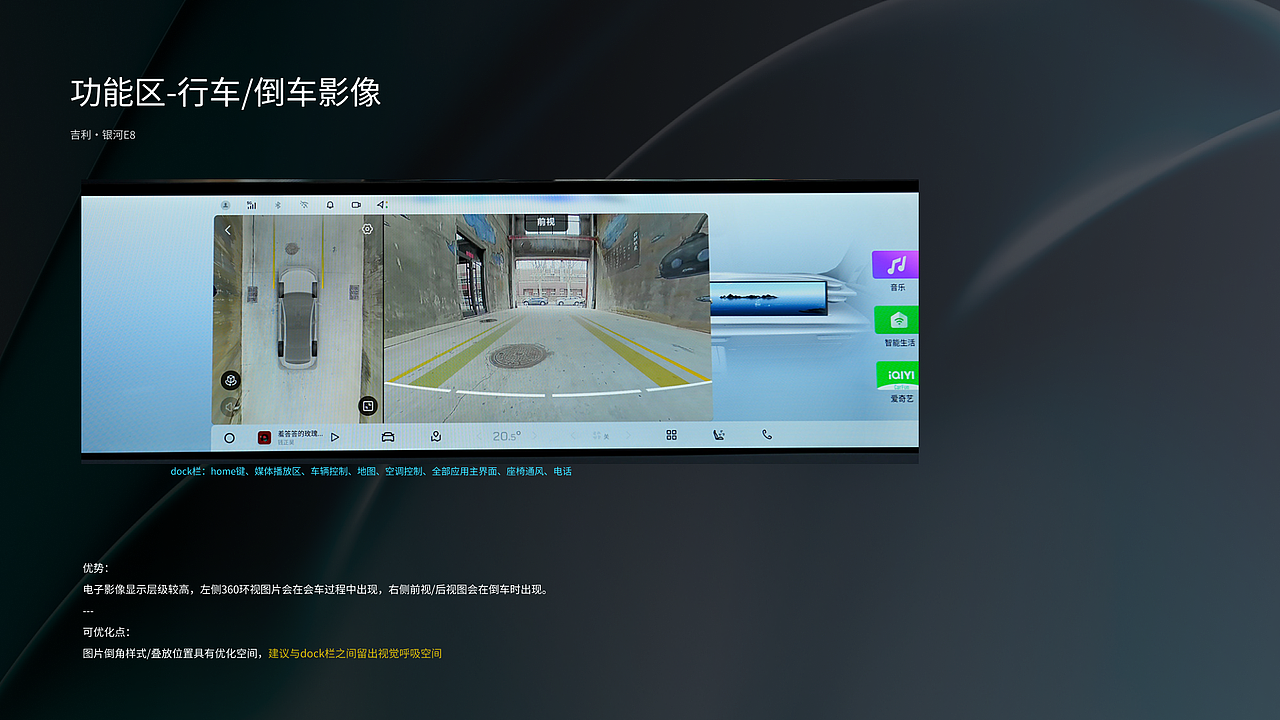The height and width of the screenshot is (720, 1280).
Task: Tap the Bluetooth status icon
Action: click(278, 205)
